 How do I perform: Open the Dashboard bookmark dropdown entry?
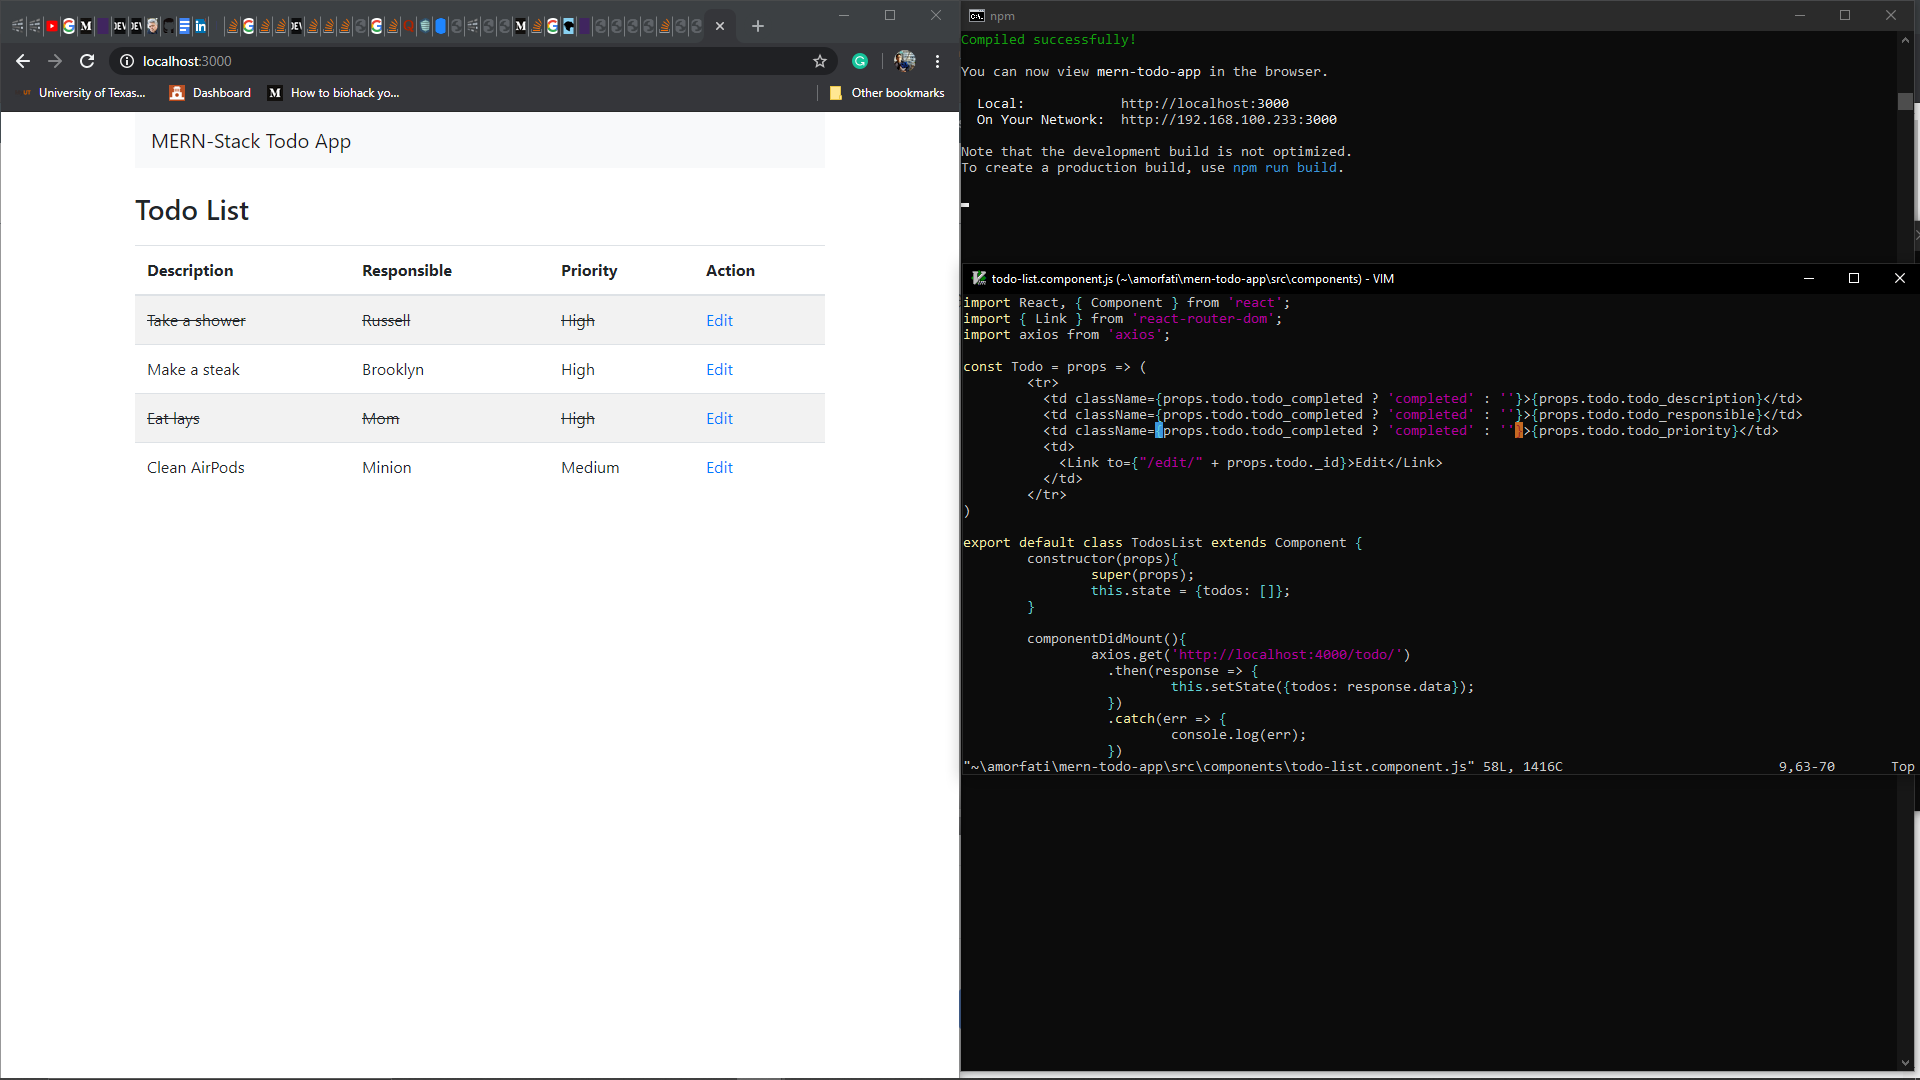click(210, 92)
